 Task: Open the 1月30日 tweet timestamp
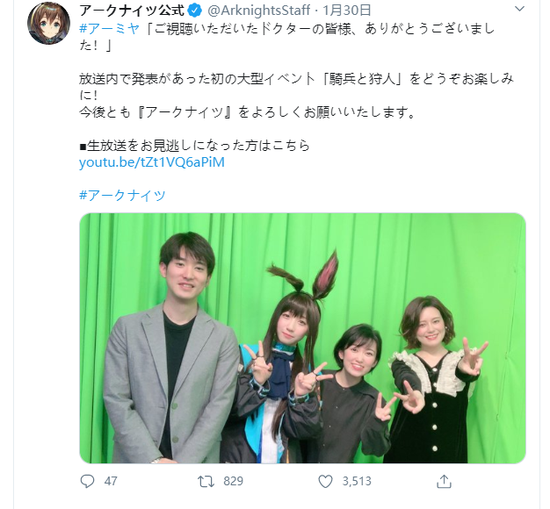tap(347, 11)
